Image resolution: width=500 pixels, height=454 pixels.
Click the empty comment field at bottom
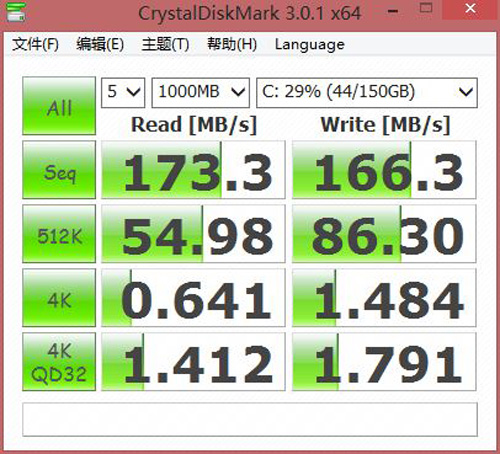tap(250, 419)
